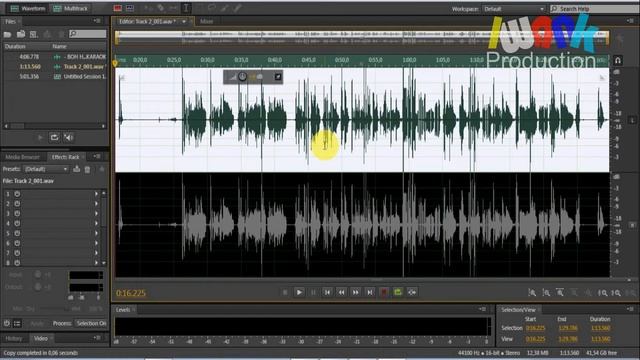Click the Selection Start time value

coord(535,328)
